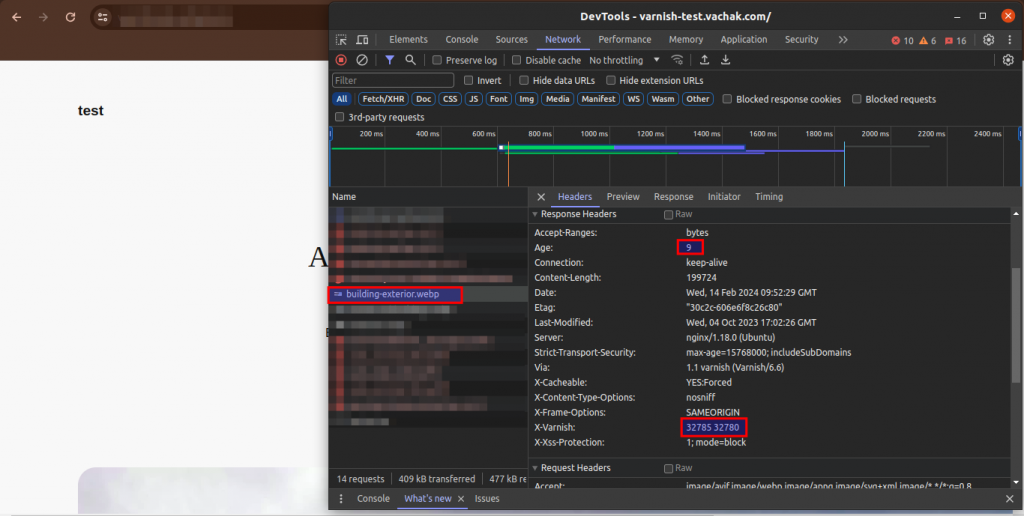Close the bottom drawer
Viewport: 1024px width, 516px height.
(1010, 498)
